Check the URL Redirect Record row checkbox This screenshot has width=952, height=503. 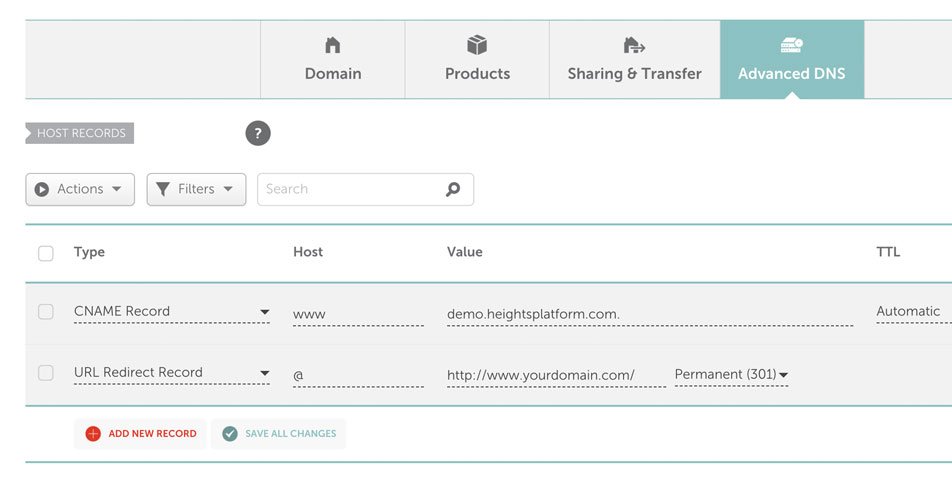tap(46, 372)
